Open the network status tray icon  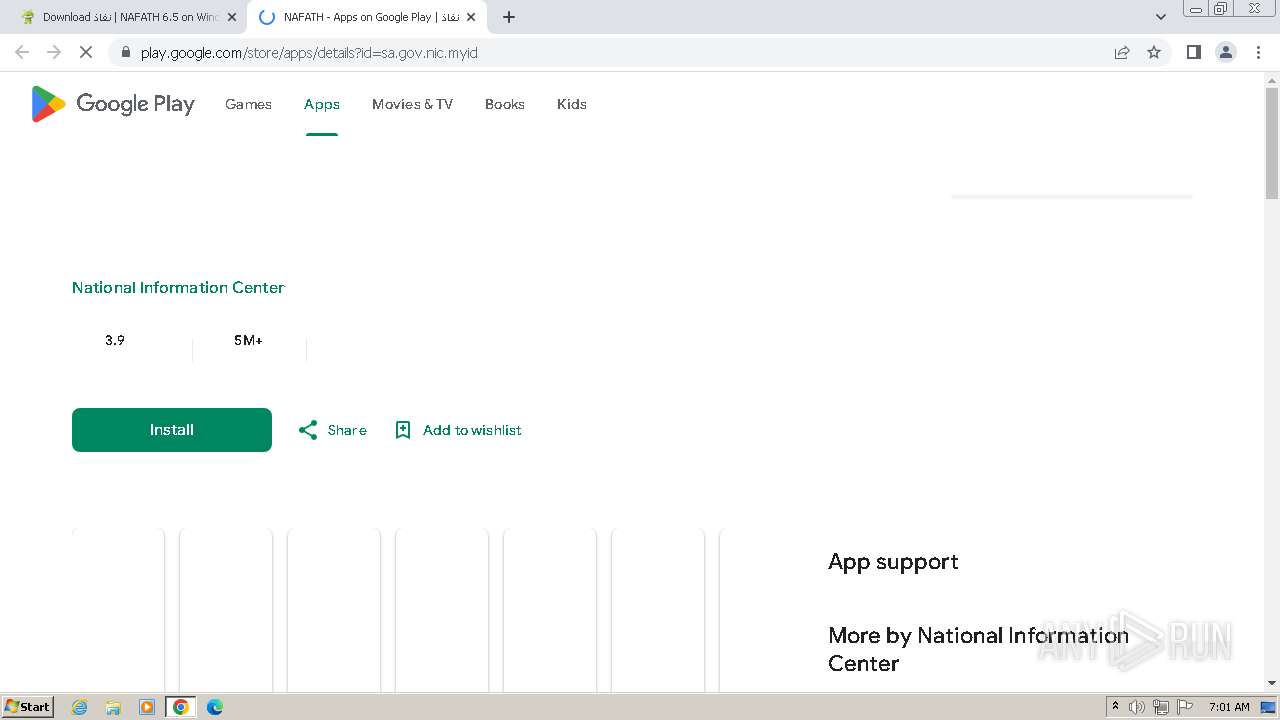click(1161, 707)
